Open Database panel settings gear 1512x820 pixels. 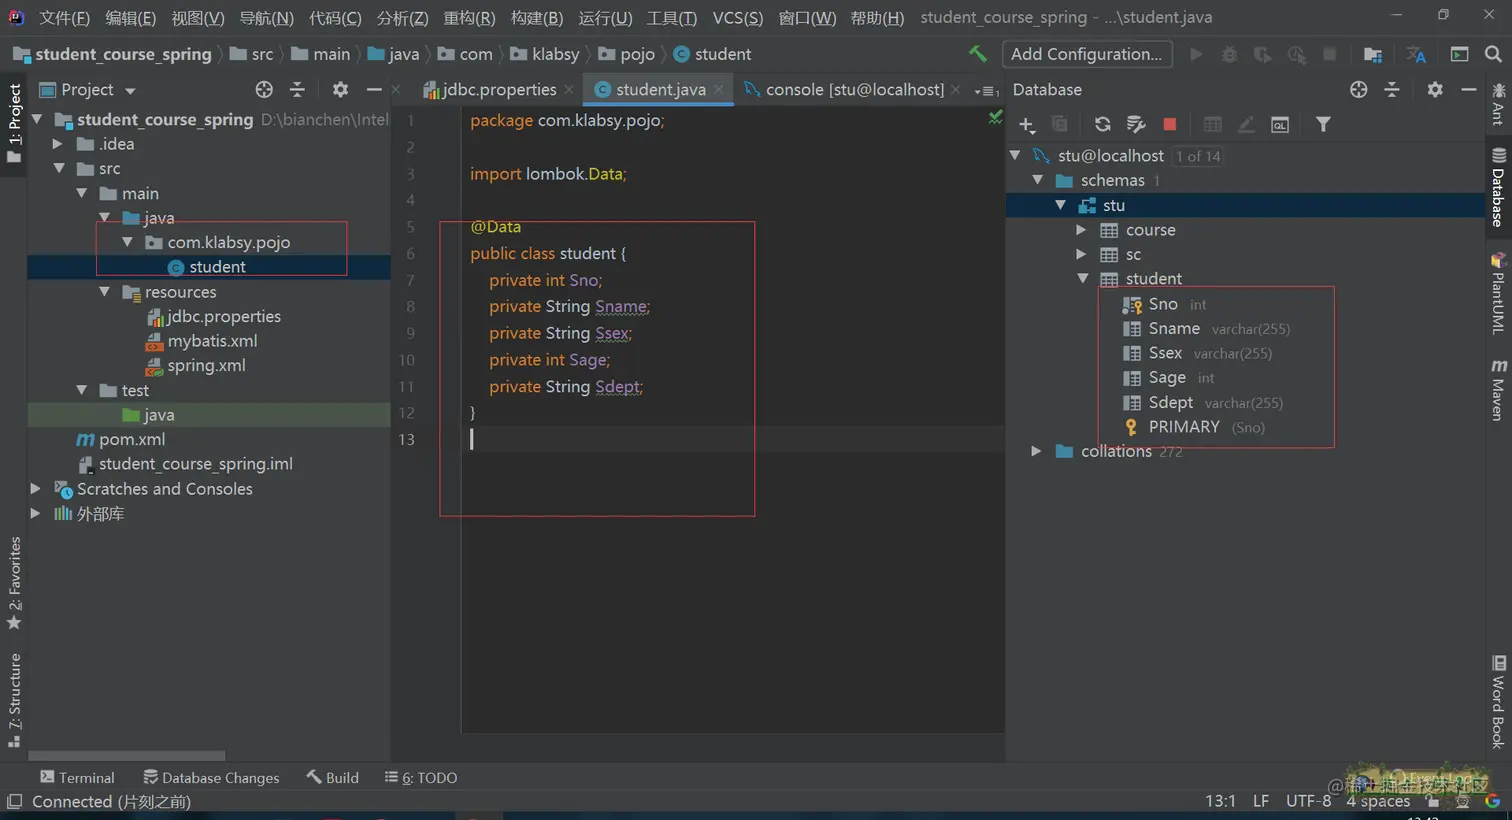pyautogui.click(x=1435, y=89)
